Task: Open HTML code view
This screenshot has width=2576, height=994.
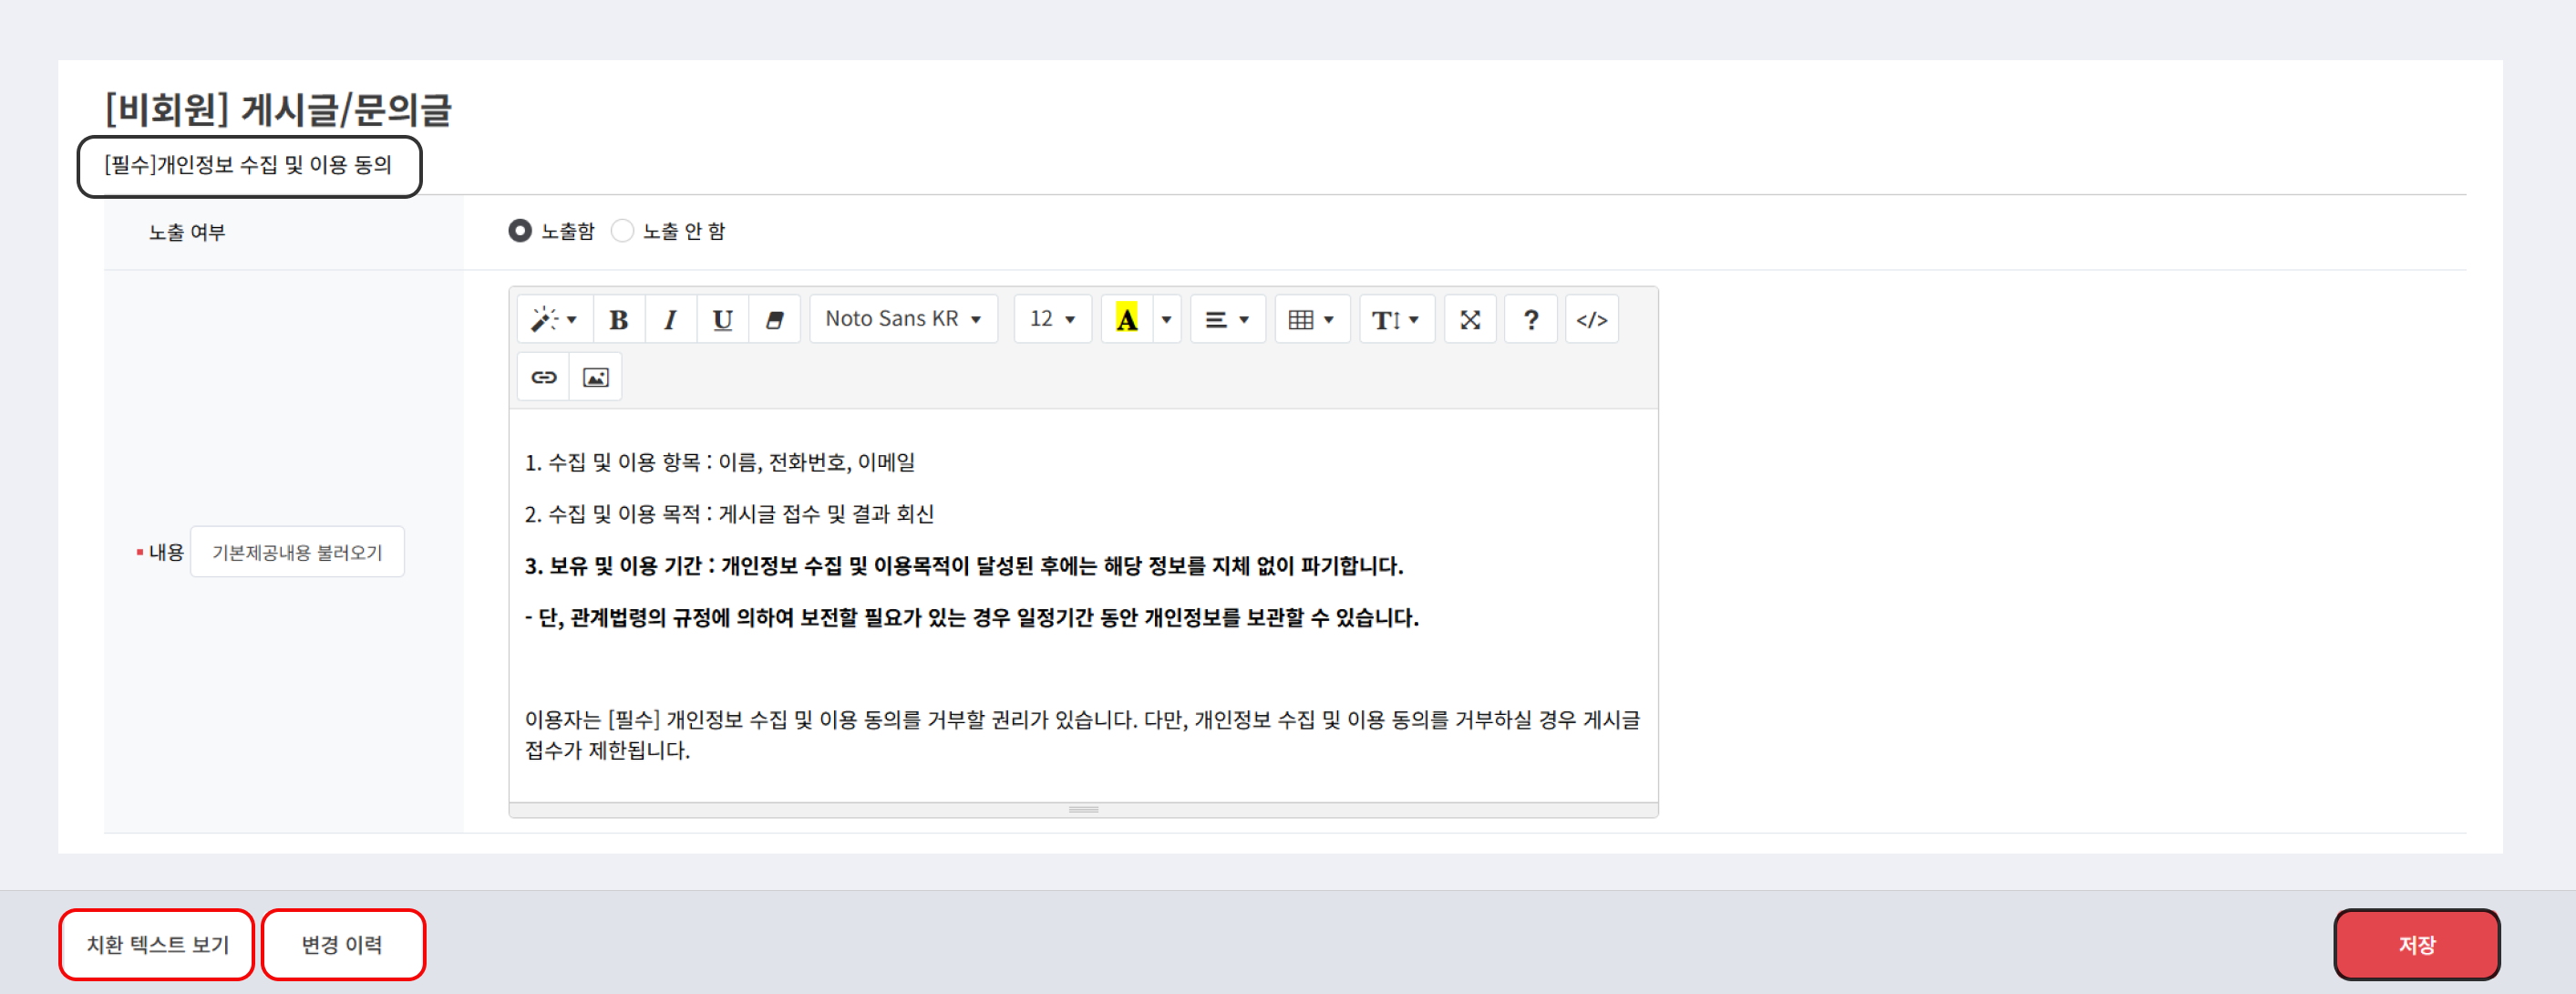Action: click(x=1591, y=320)
